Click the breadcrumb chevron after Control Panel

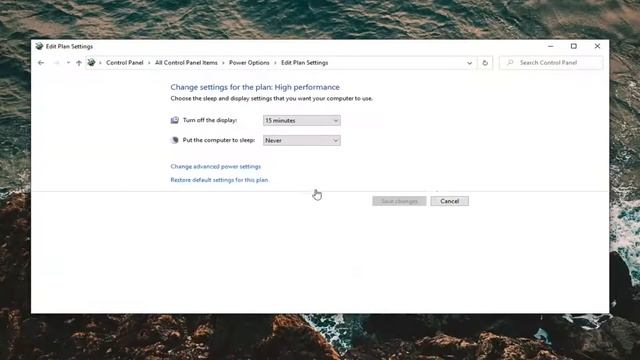coord(149,63)
